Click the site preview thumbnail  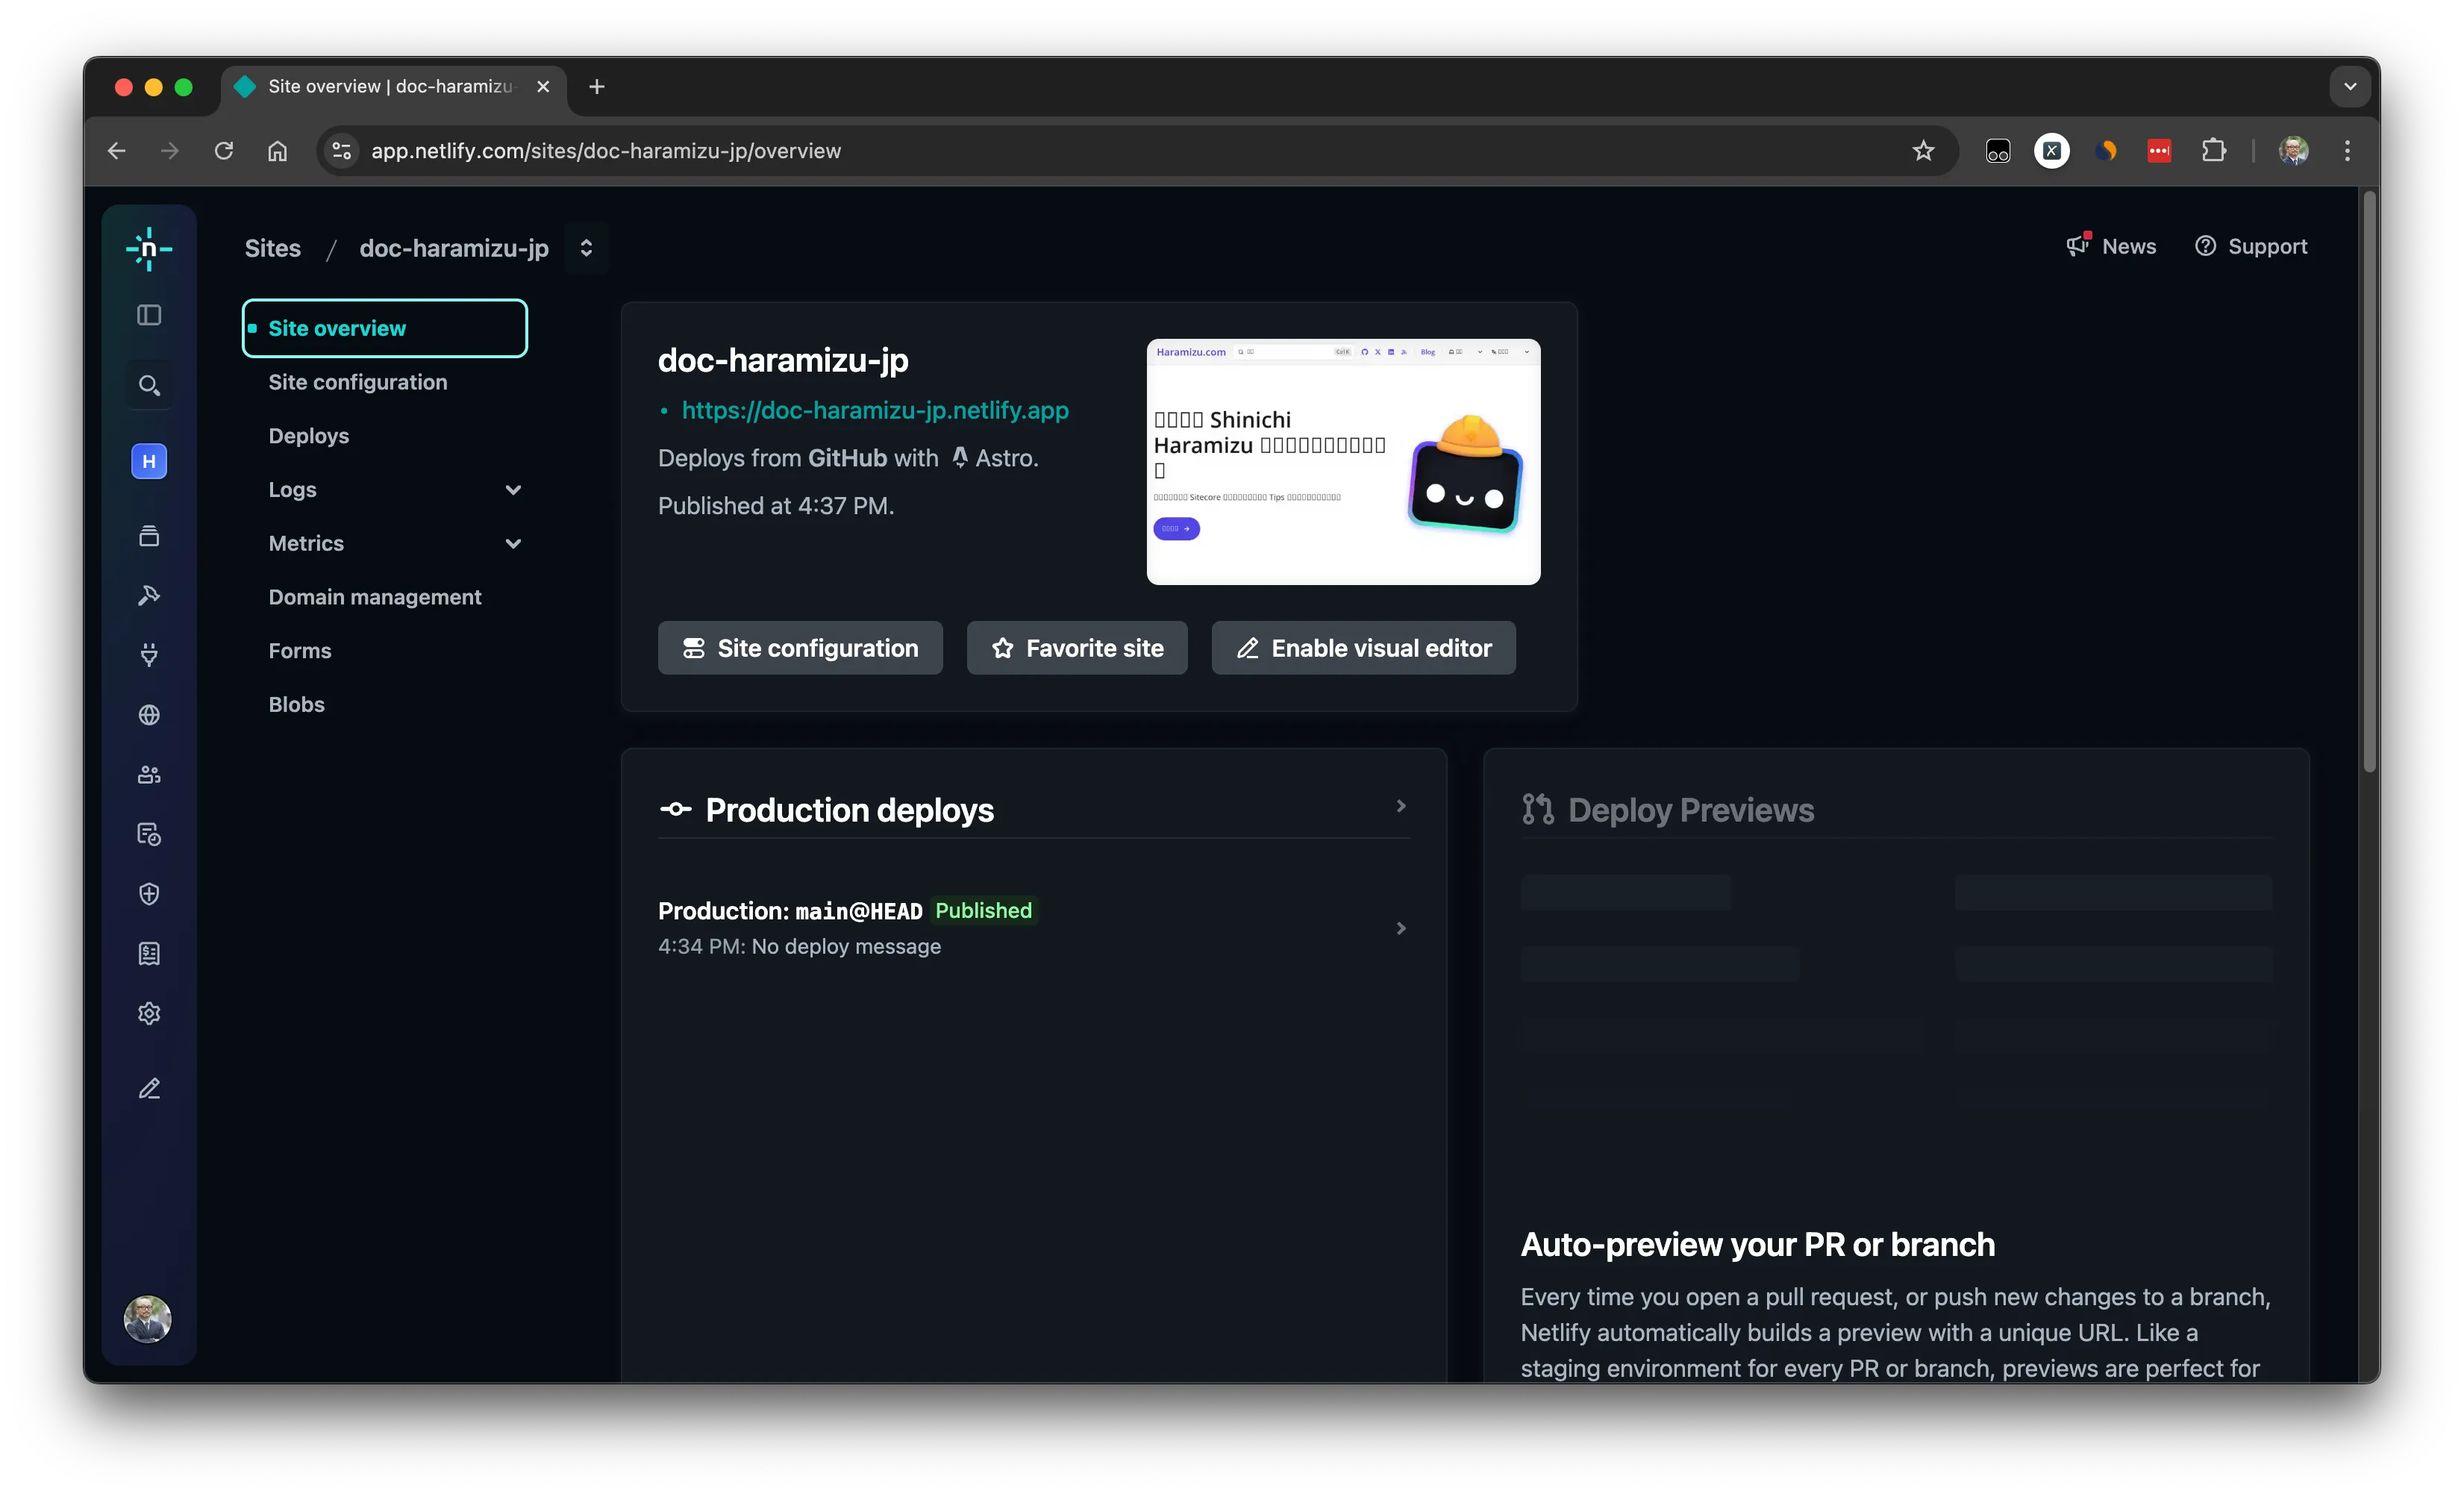coord(1343,462)
